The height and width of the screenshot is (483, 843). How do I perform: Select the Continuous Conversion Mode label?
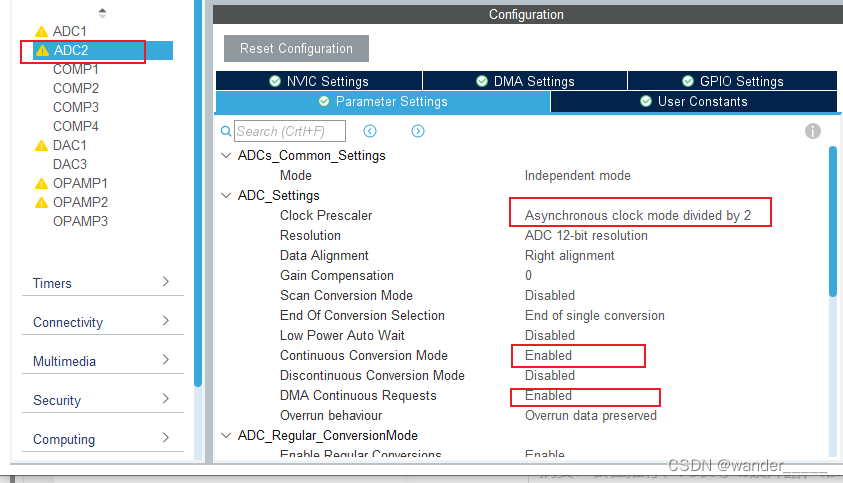point(364,356)
